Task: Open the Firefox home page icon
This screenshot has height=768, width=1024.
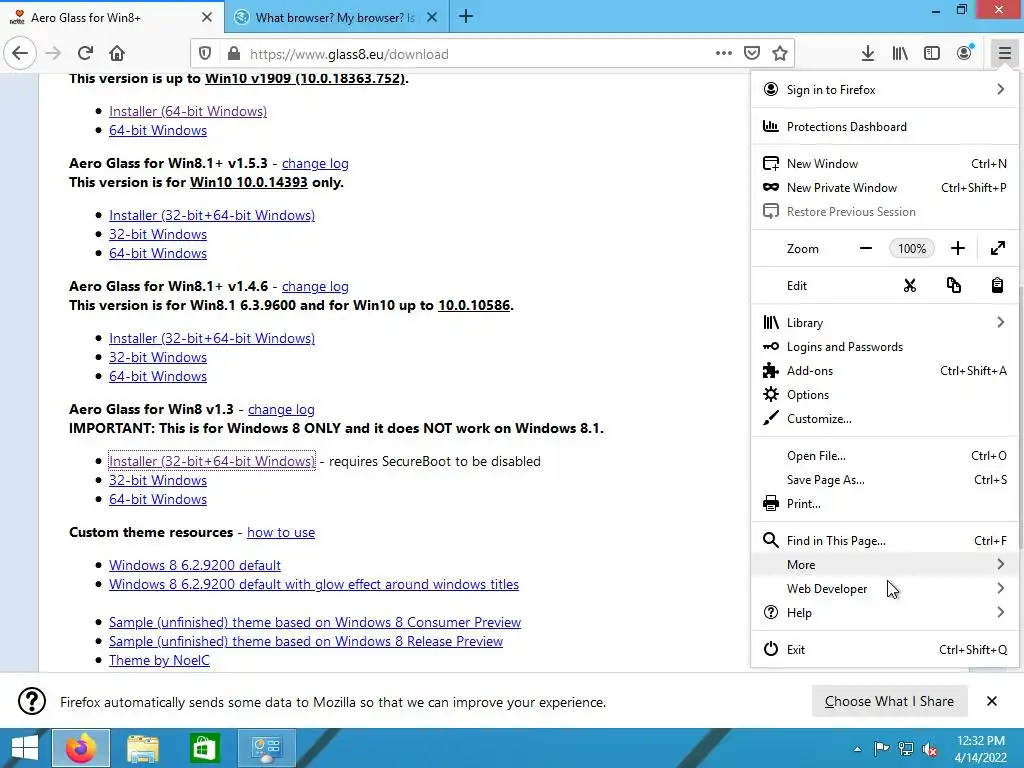Action: pos(117,53)
